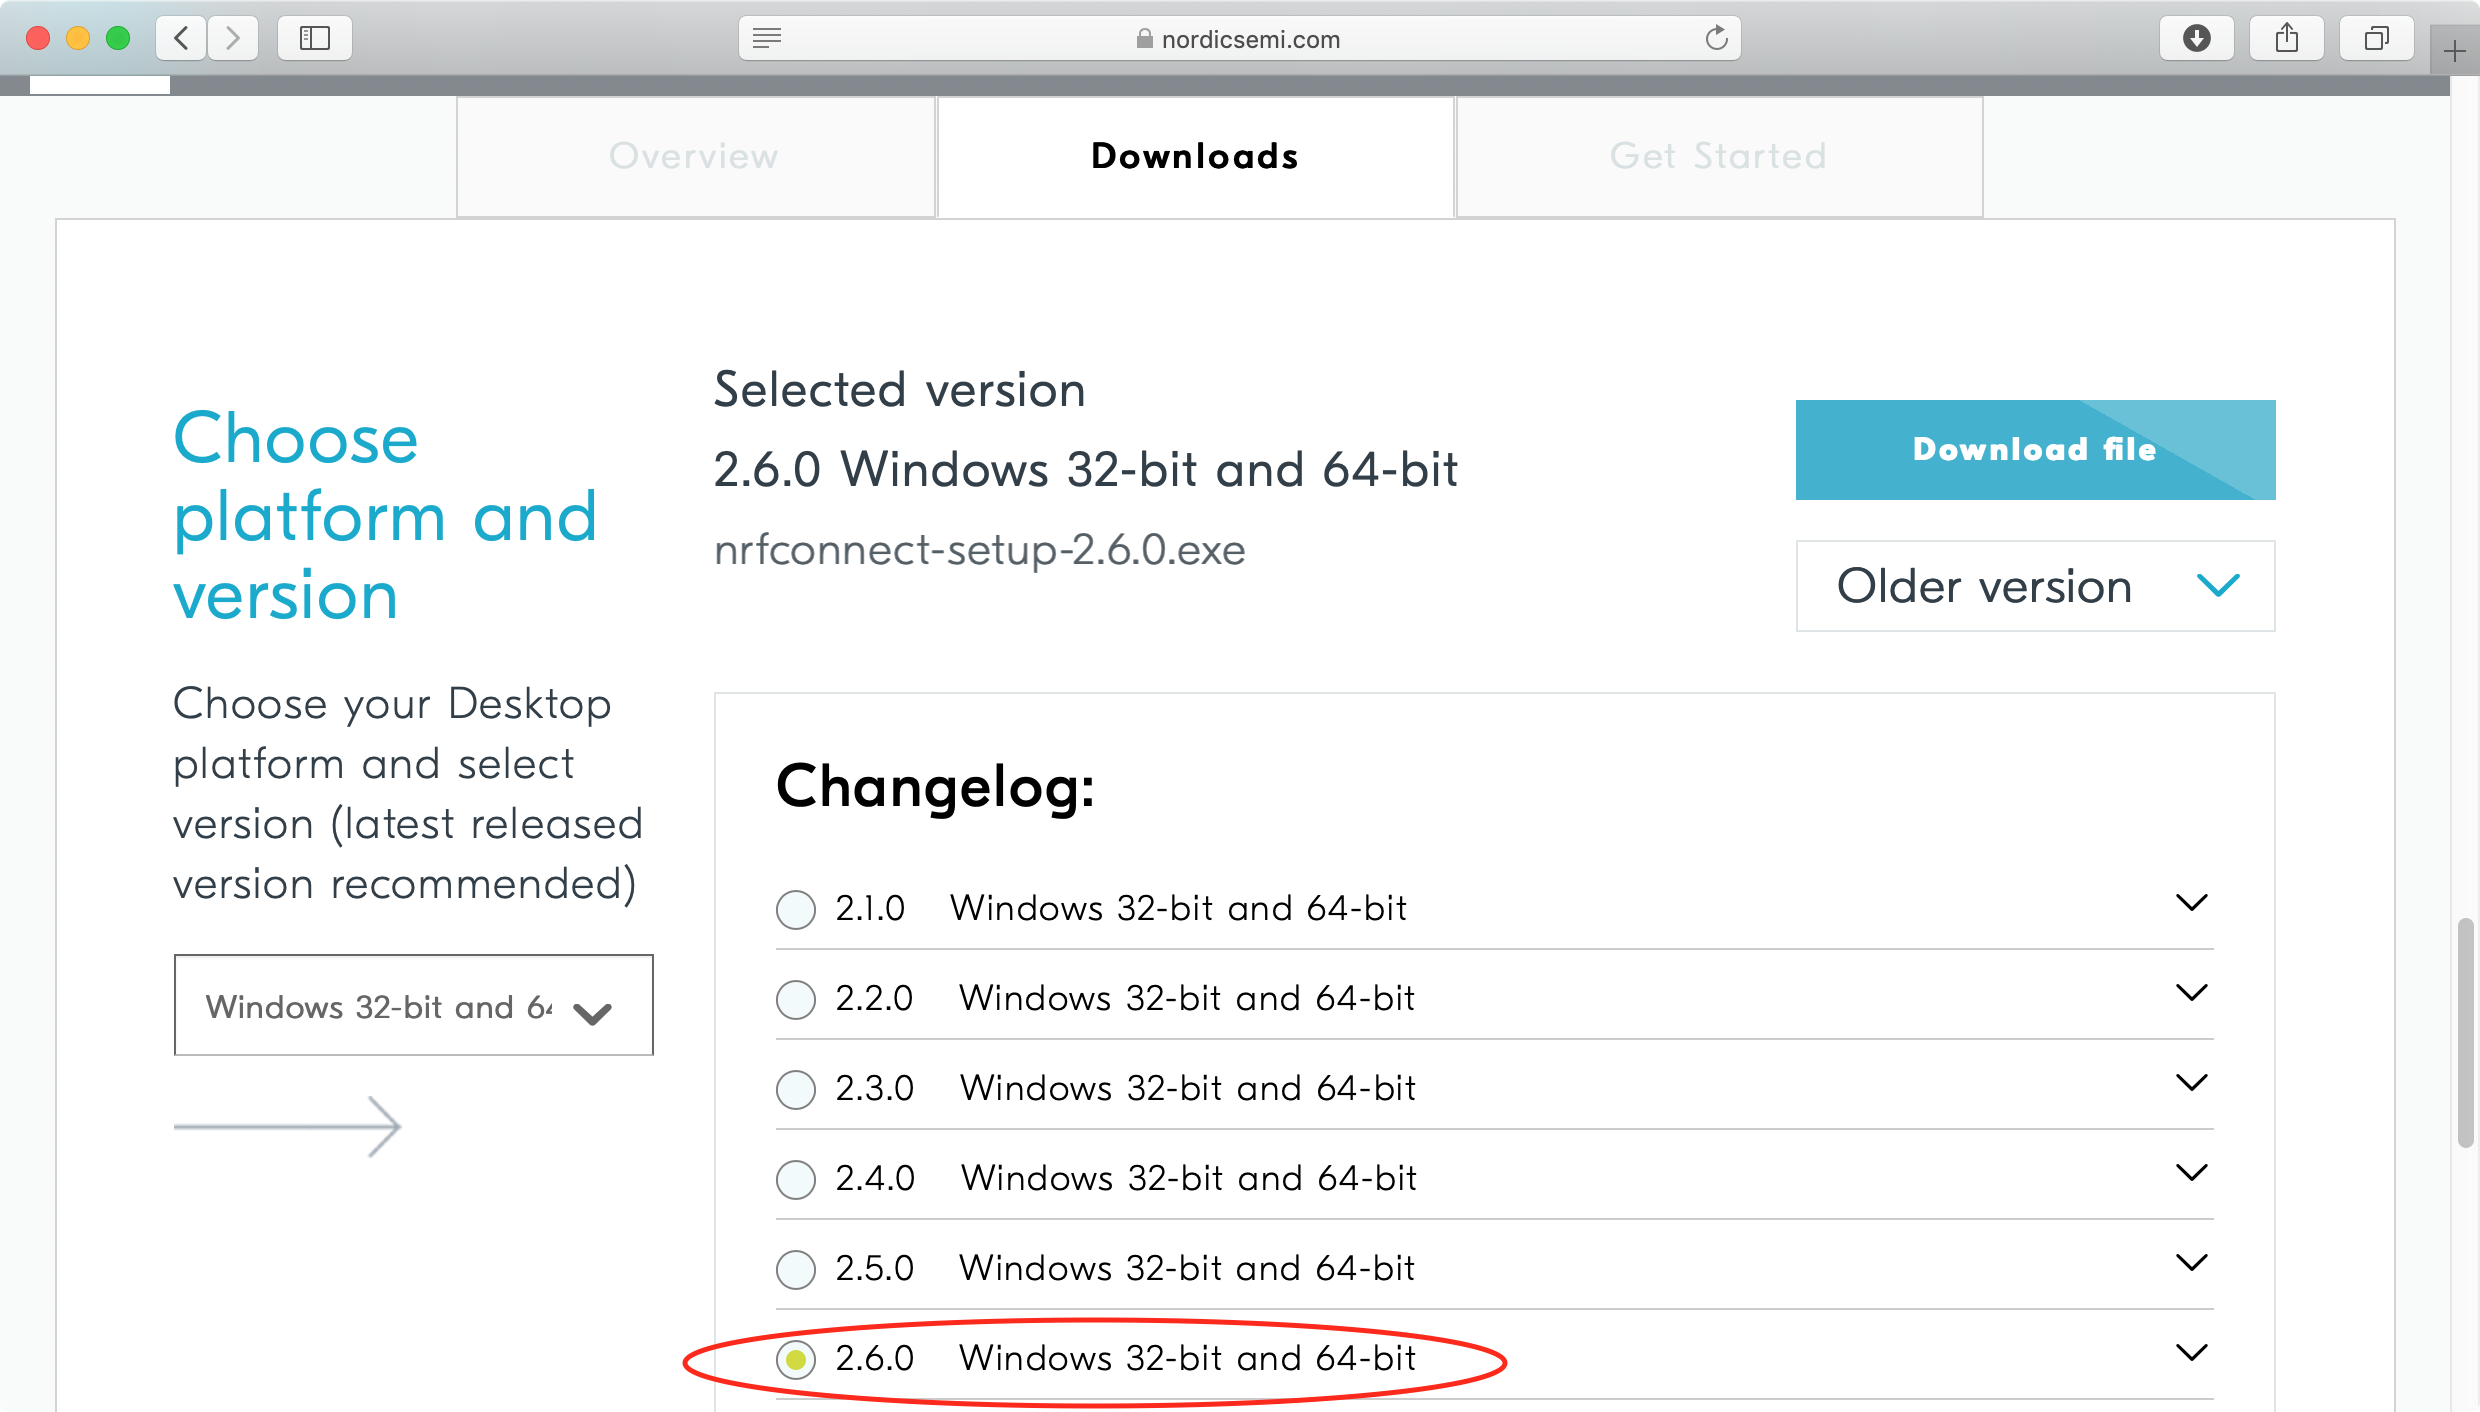
Task: Expand the 2.5.0 changelog chevron
Action: 2191,1263
